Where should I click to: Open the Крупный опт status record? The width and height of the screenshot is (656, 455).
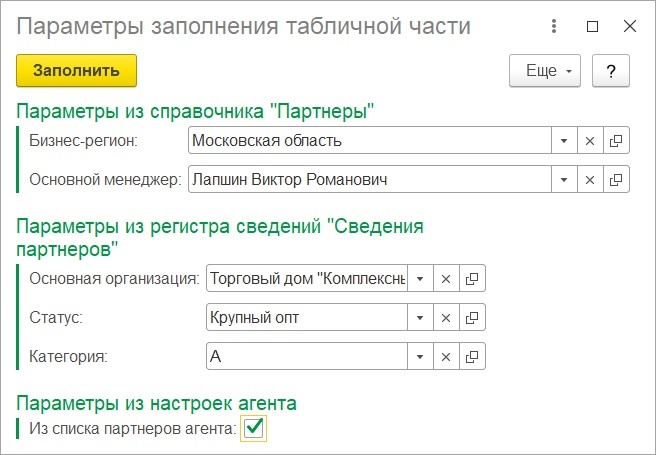coord(472,318)
